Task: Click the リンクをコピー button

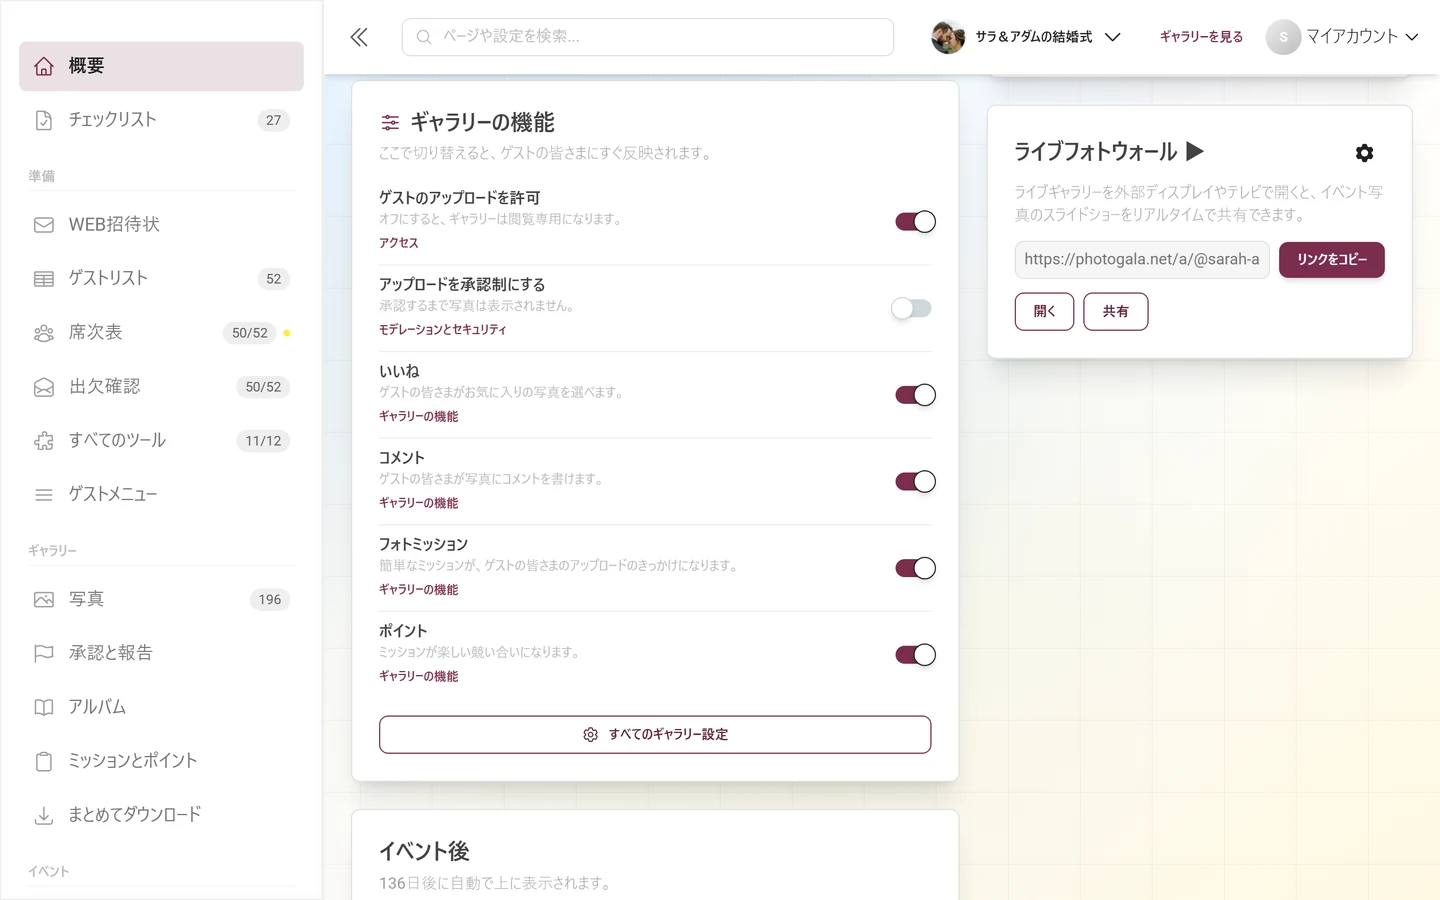Action: pyautogui.click(x=1332, y=260)
